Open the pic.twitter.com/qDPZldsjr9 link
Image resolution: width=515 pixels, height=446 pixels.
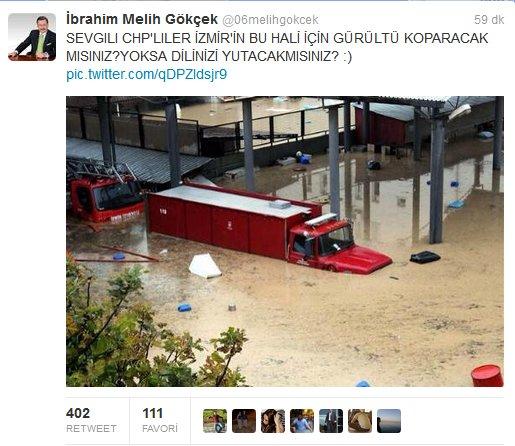coord(147,74)
